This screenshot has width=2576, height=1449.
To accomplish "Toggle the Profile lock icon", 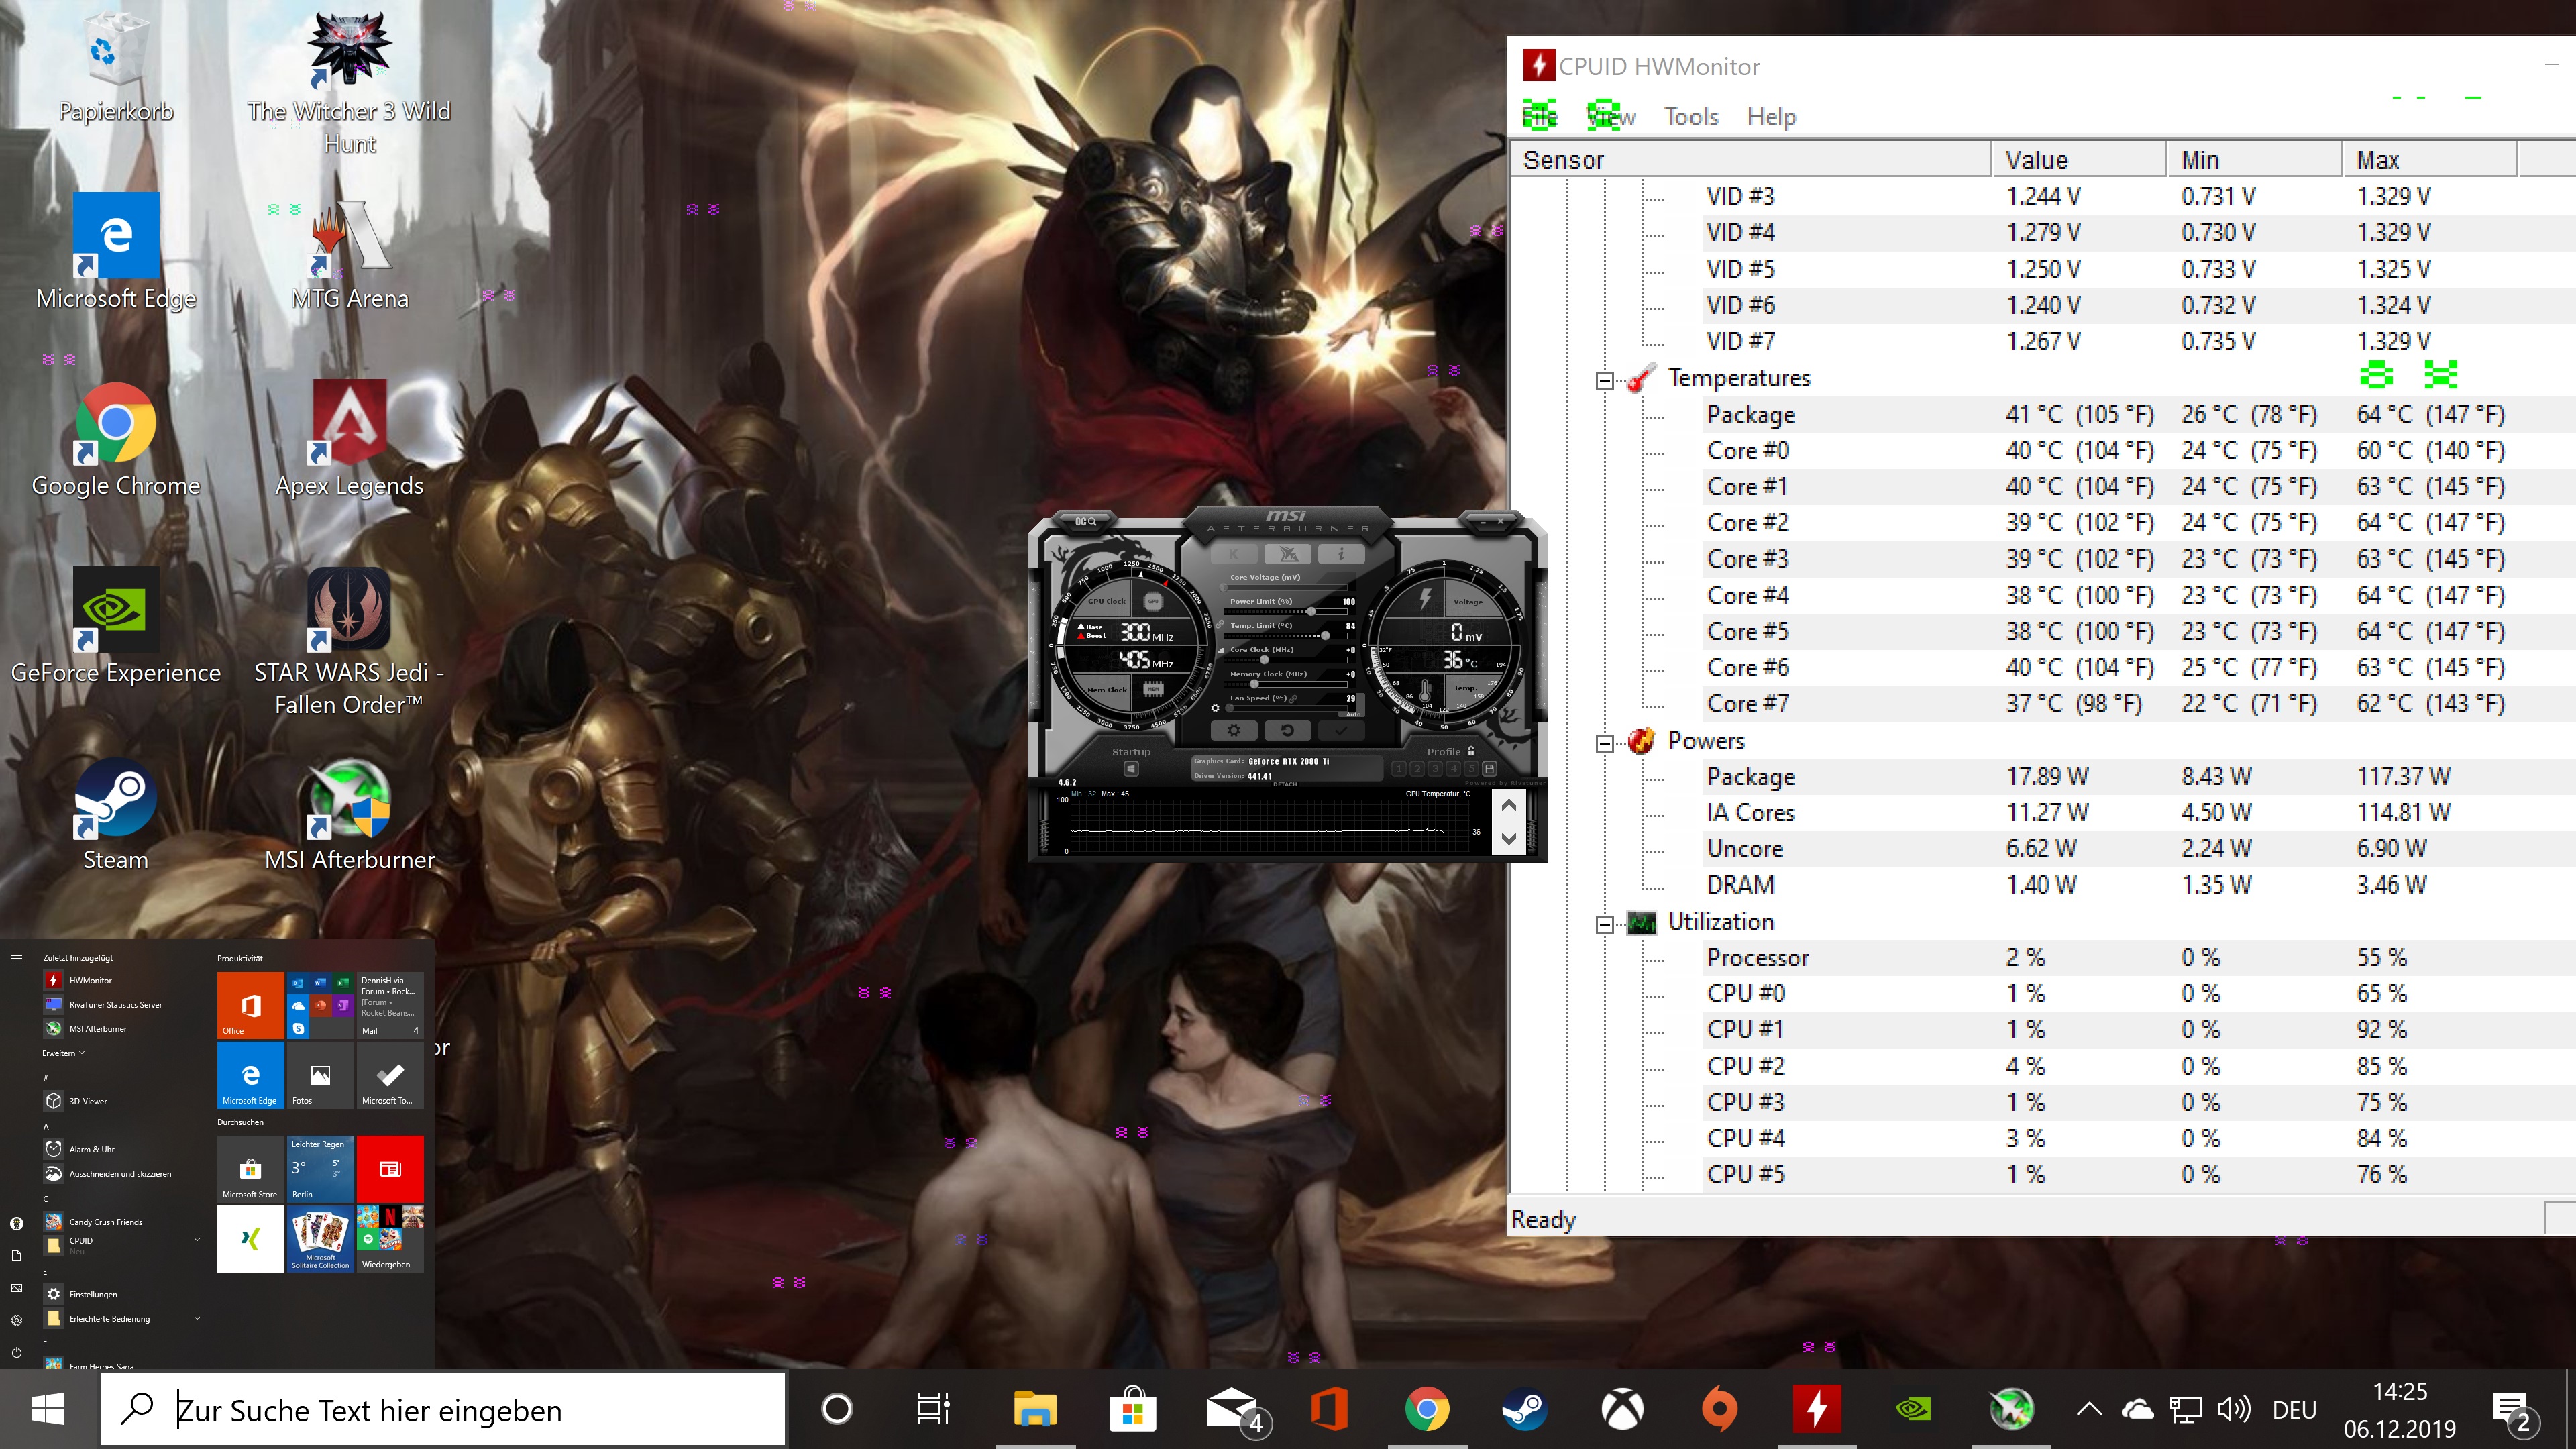I will pos(1471,751).
